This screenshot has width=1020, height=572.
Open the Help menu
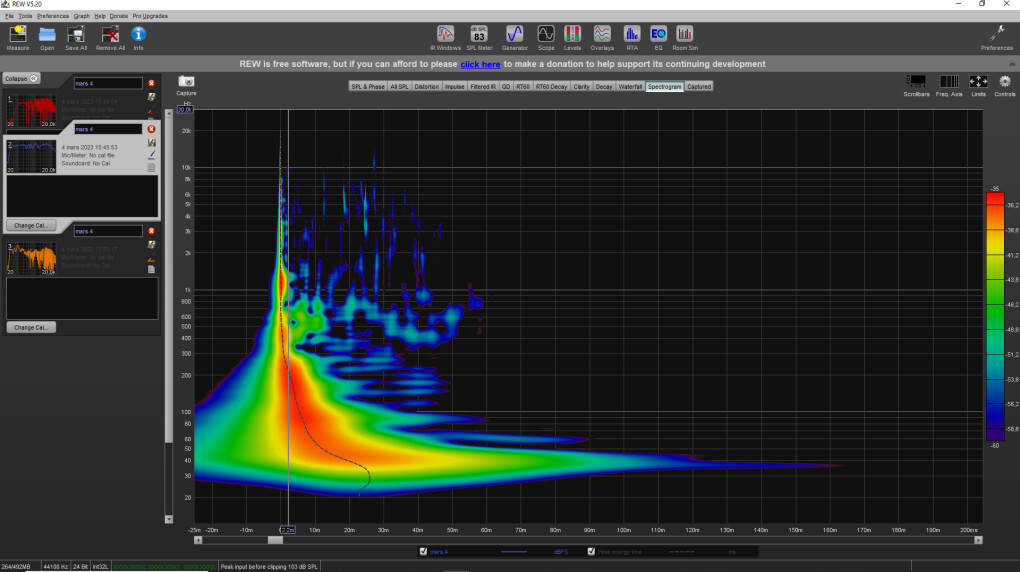tap(100, 16)
